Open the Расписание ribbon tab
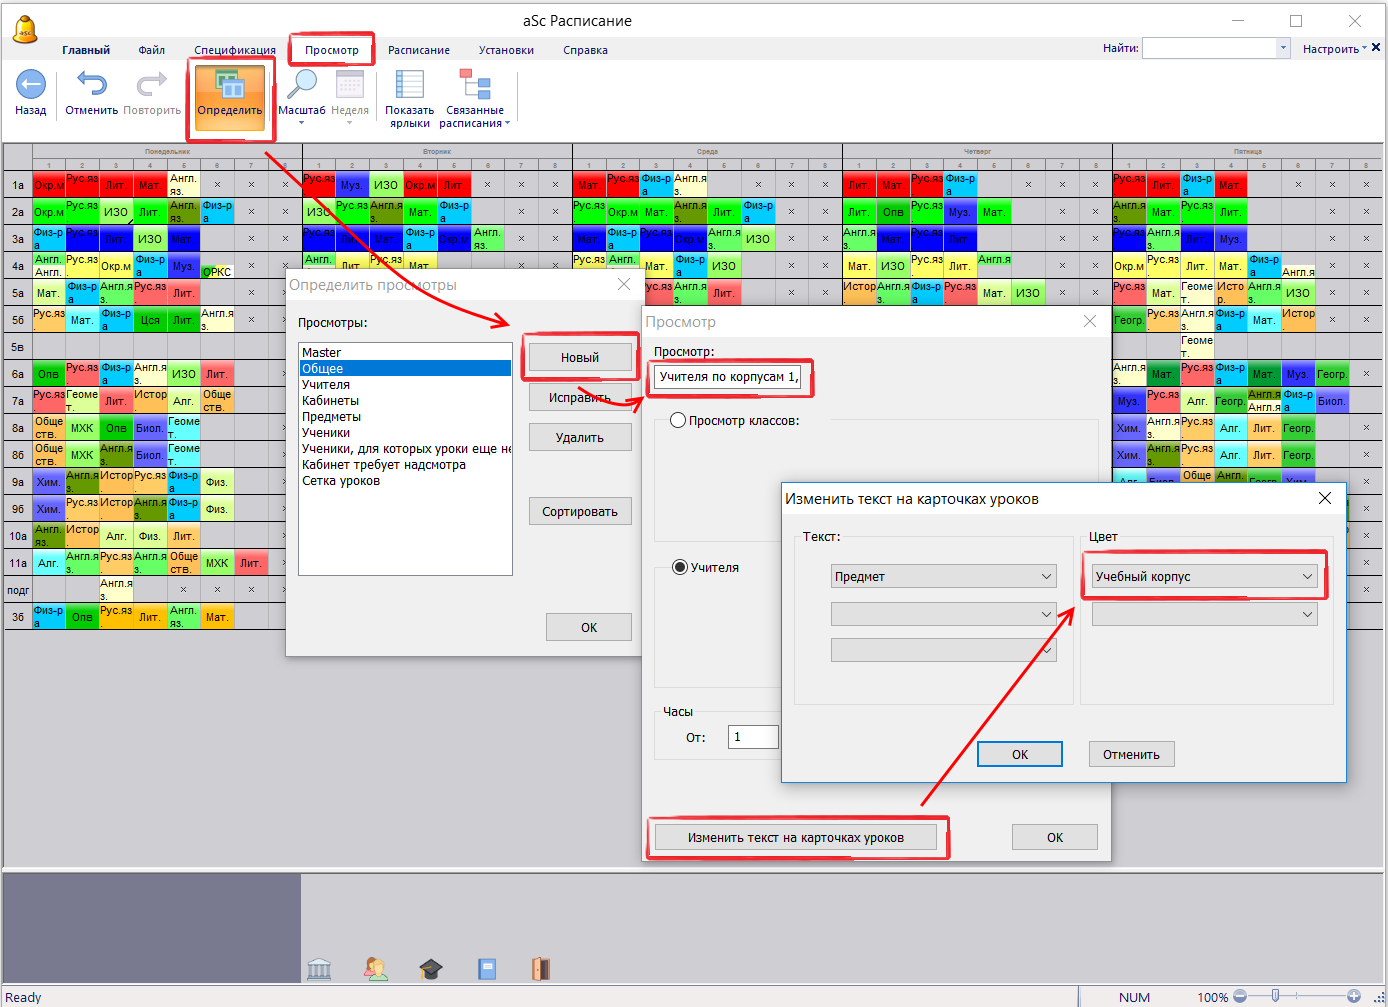1388x1007 pixels. tap(418, 50)
